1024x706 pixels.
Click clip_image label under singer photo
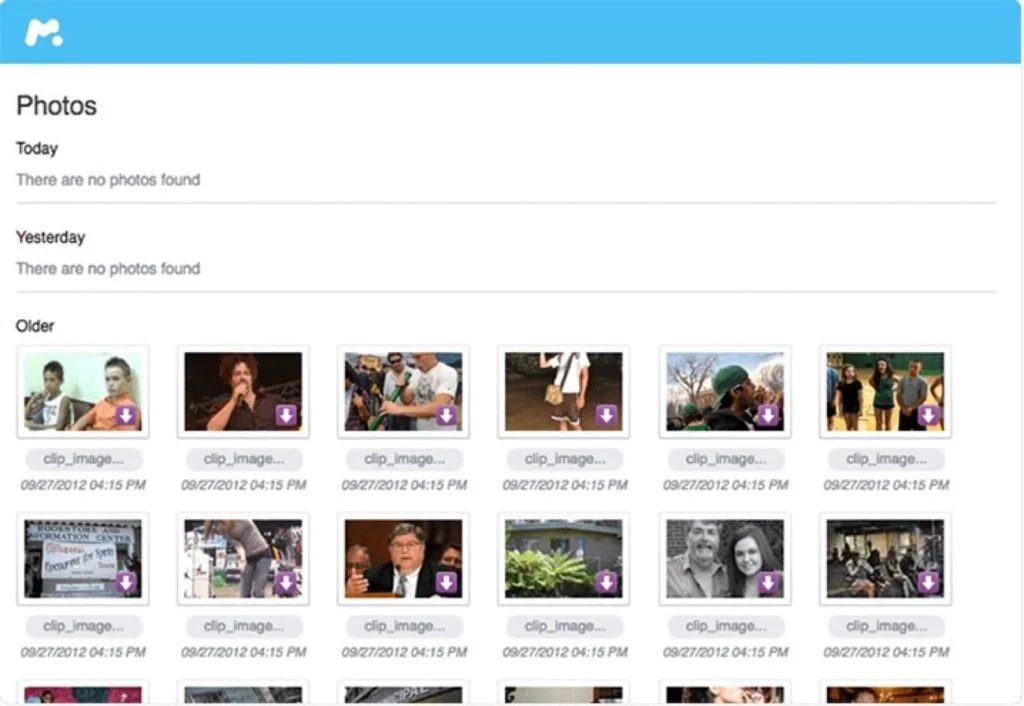(x=243, y=459)
